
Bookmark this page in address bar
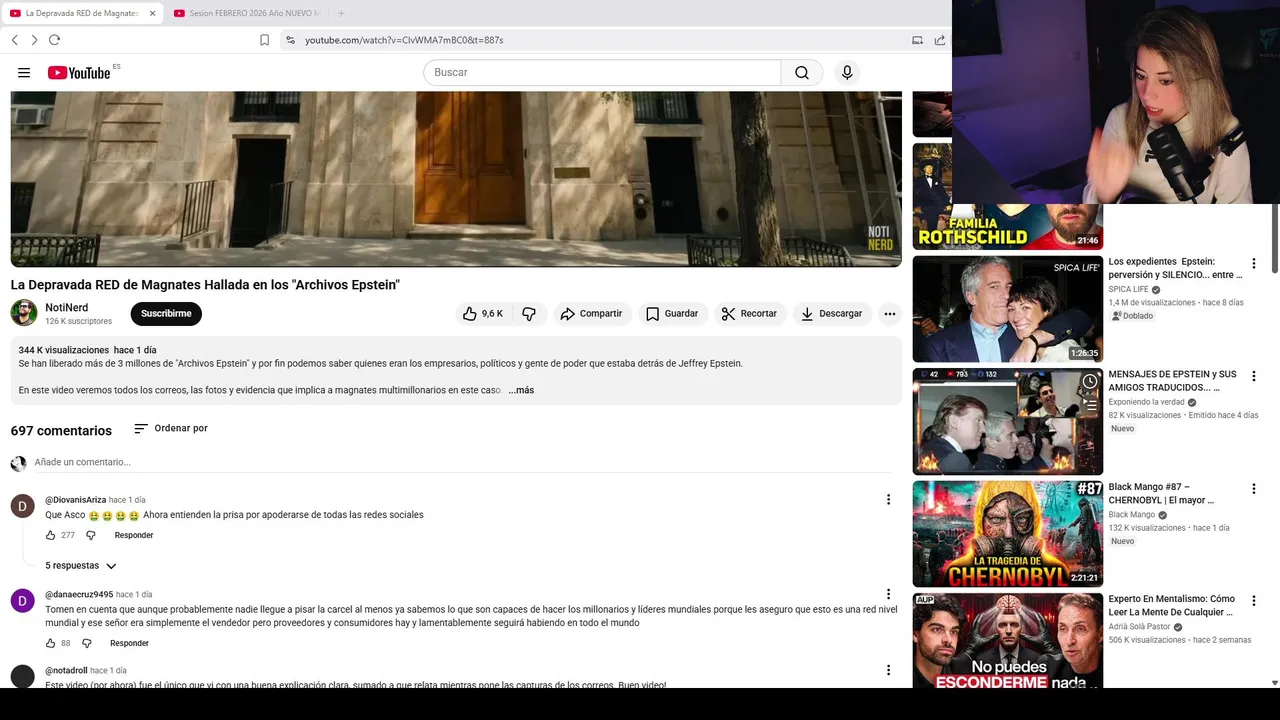point(264,40)
